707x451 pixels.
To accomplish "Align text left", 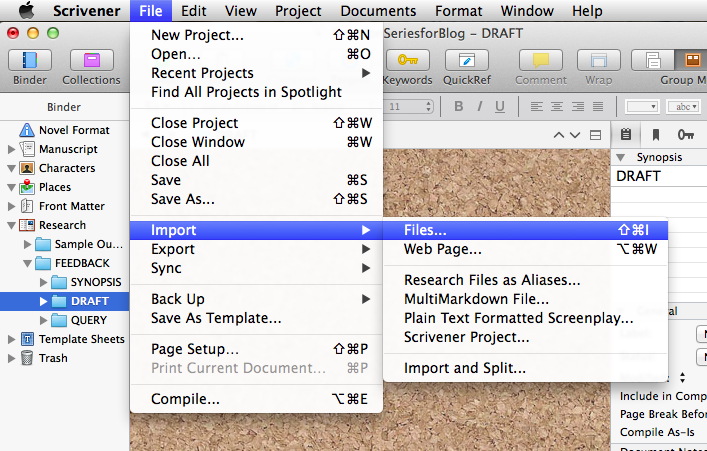I will coord(536,106).
